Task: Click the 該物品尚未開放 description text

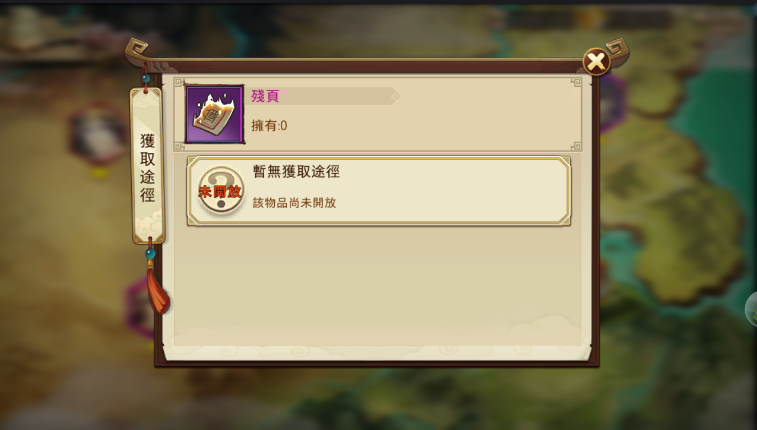Action: (x=294, y=203)
